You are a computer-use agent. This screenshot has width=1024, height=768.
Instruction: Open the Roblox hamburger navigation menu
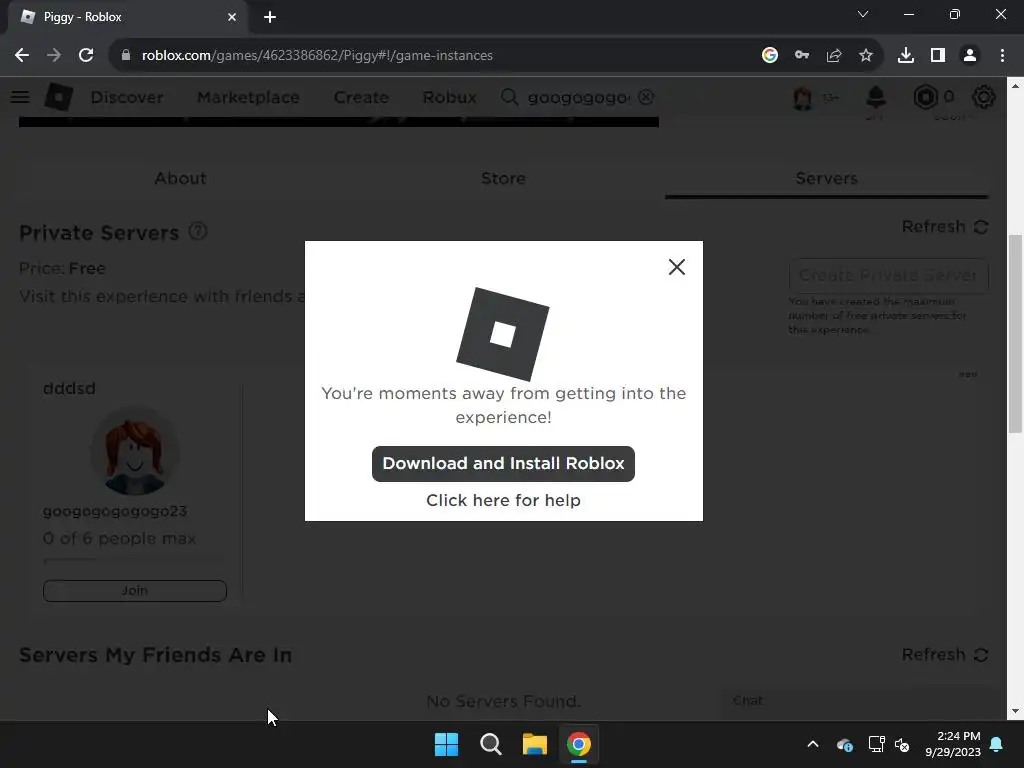20,97
